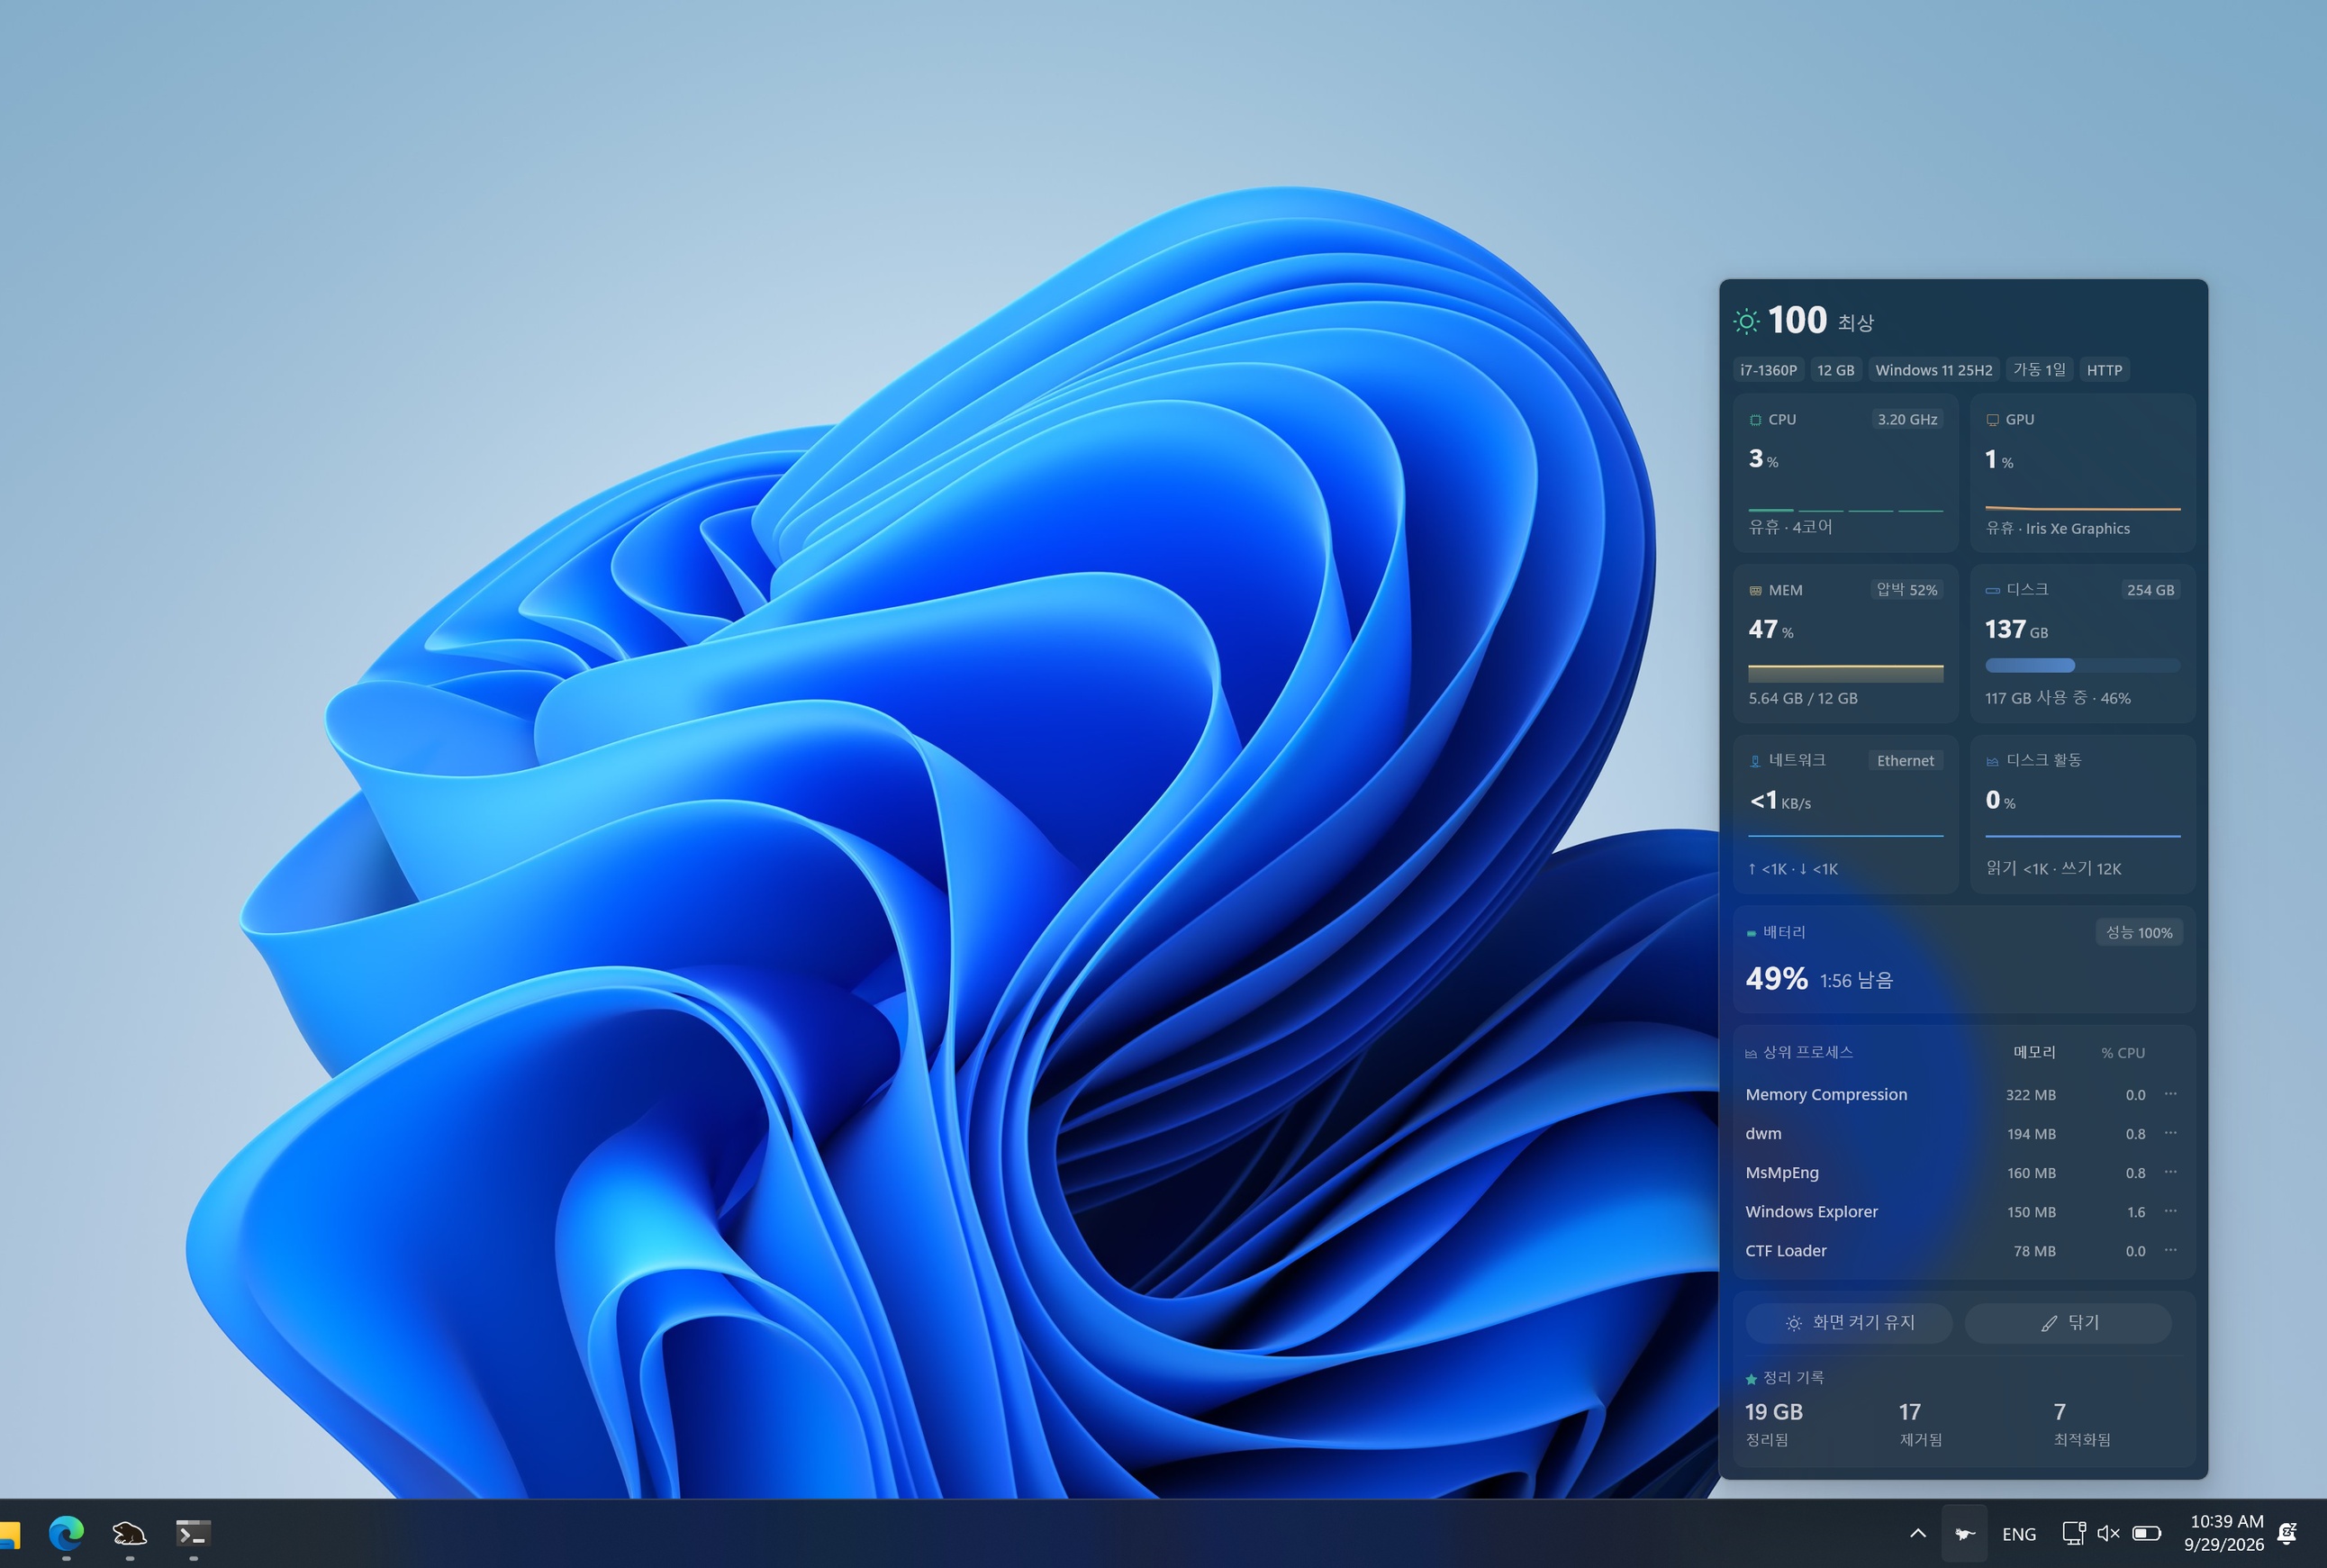Click the 닦기 clean button
Viewport: 2327px width, 1568px height.
tap(2068, 1322)
